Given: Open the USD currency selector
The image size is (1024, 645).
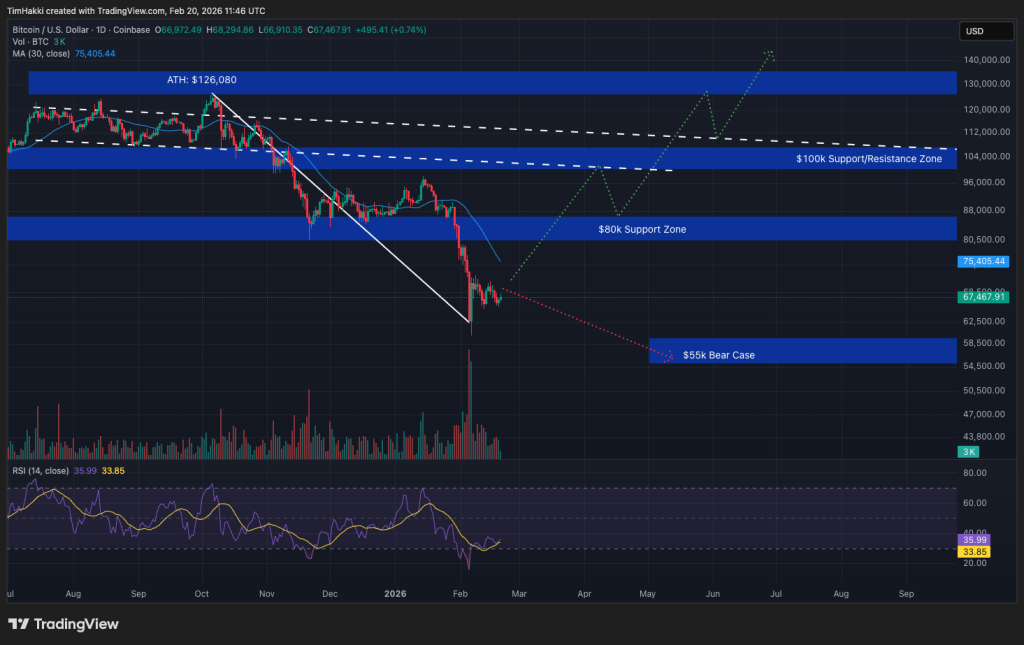Looking at the screenshot, I should (x=975, y=32).
